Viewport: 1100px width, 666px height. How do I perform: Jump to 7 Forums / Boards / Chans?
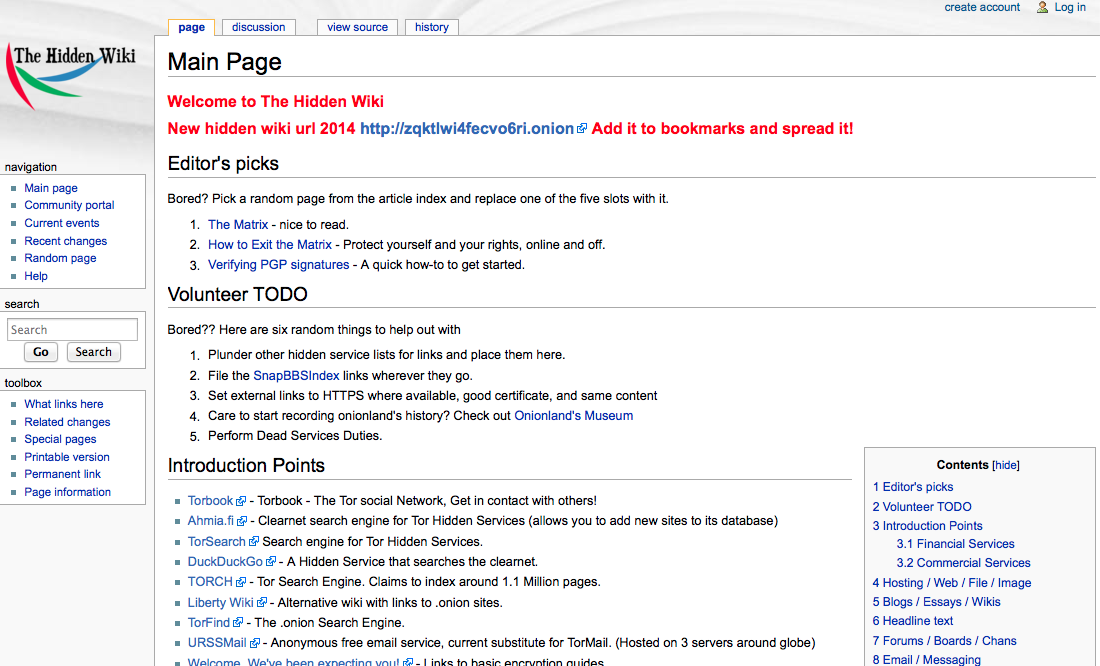944,641
